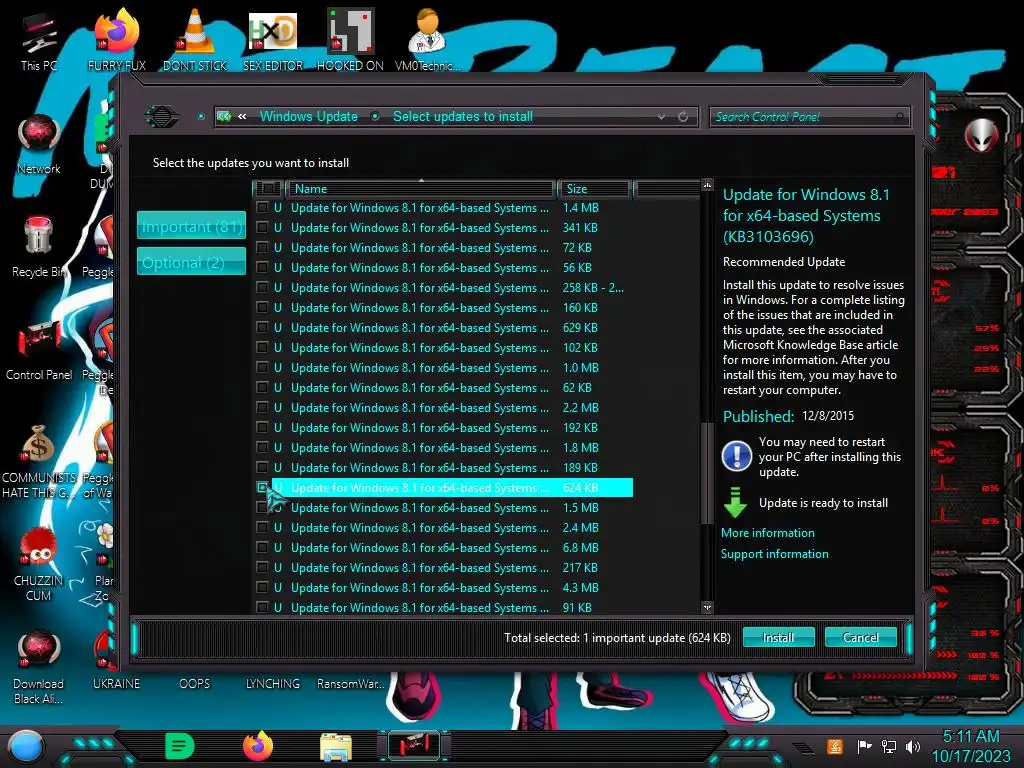The height and width of the screenshot is (768, 1024).
Task: Click the Install button
Action: click(778, 637)
